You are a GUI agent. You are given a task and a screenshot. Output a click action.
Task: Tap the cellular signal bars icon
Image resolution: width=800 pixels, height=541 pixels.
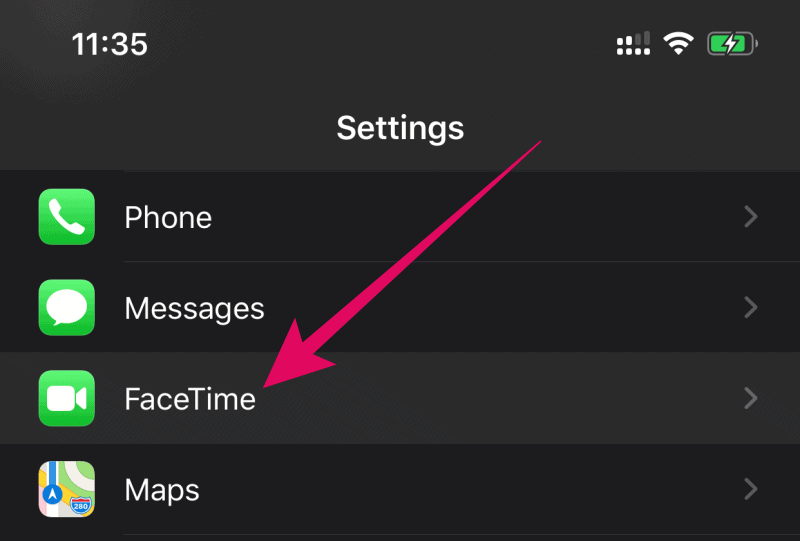[x=633, y=43]
